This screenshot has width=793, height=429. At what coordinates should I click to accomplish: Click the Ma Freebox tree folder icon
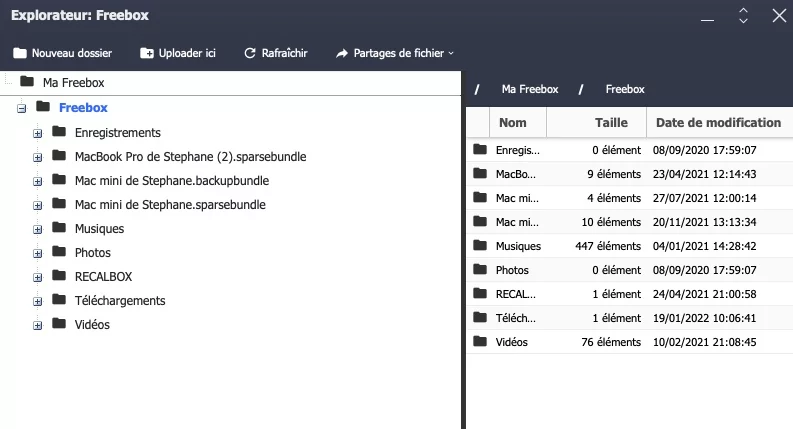tap(27, 81)
